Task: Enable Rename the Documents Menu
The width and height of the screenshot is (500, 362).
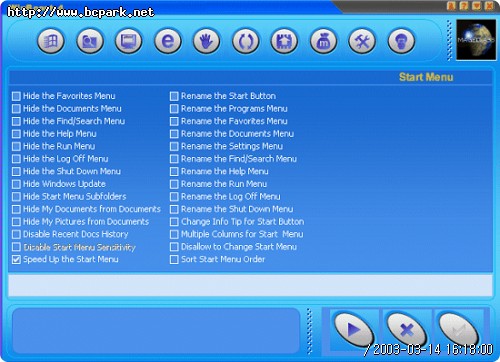Action: coord(174,134)
